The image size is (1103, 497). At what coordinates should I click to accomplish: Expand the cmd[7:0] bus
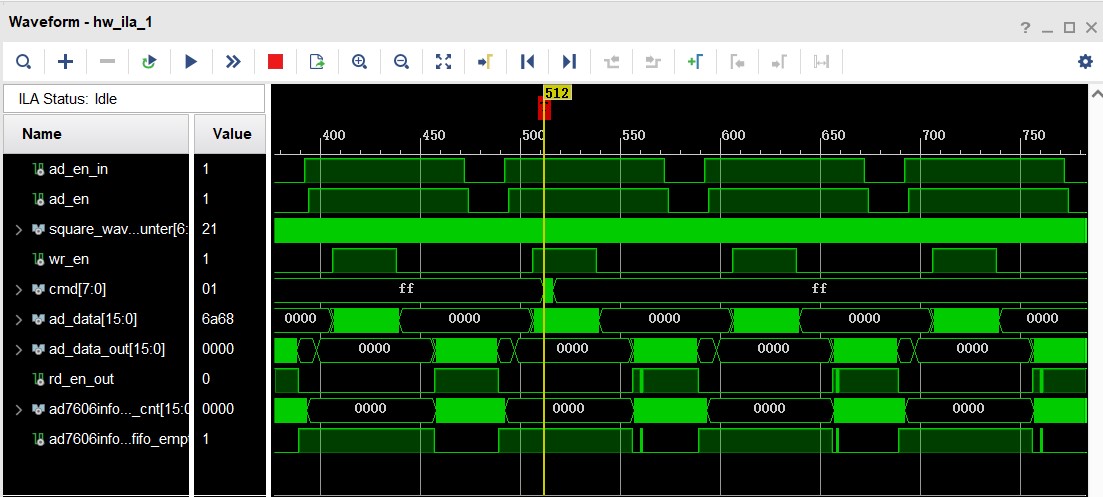20,289
